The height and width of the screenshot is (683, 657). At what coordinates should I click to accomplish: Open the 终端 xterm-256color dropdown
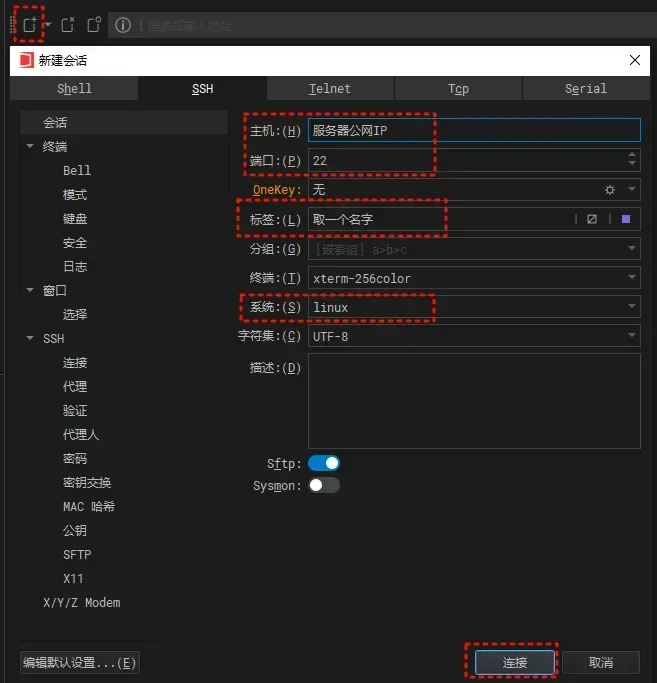tap(632, 278)
